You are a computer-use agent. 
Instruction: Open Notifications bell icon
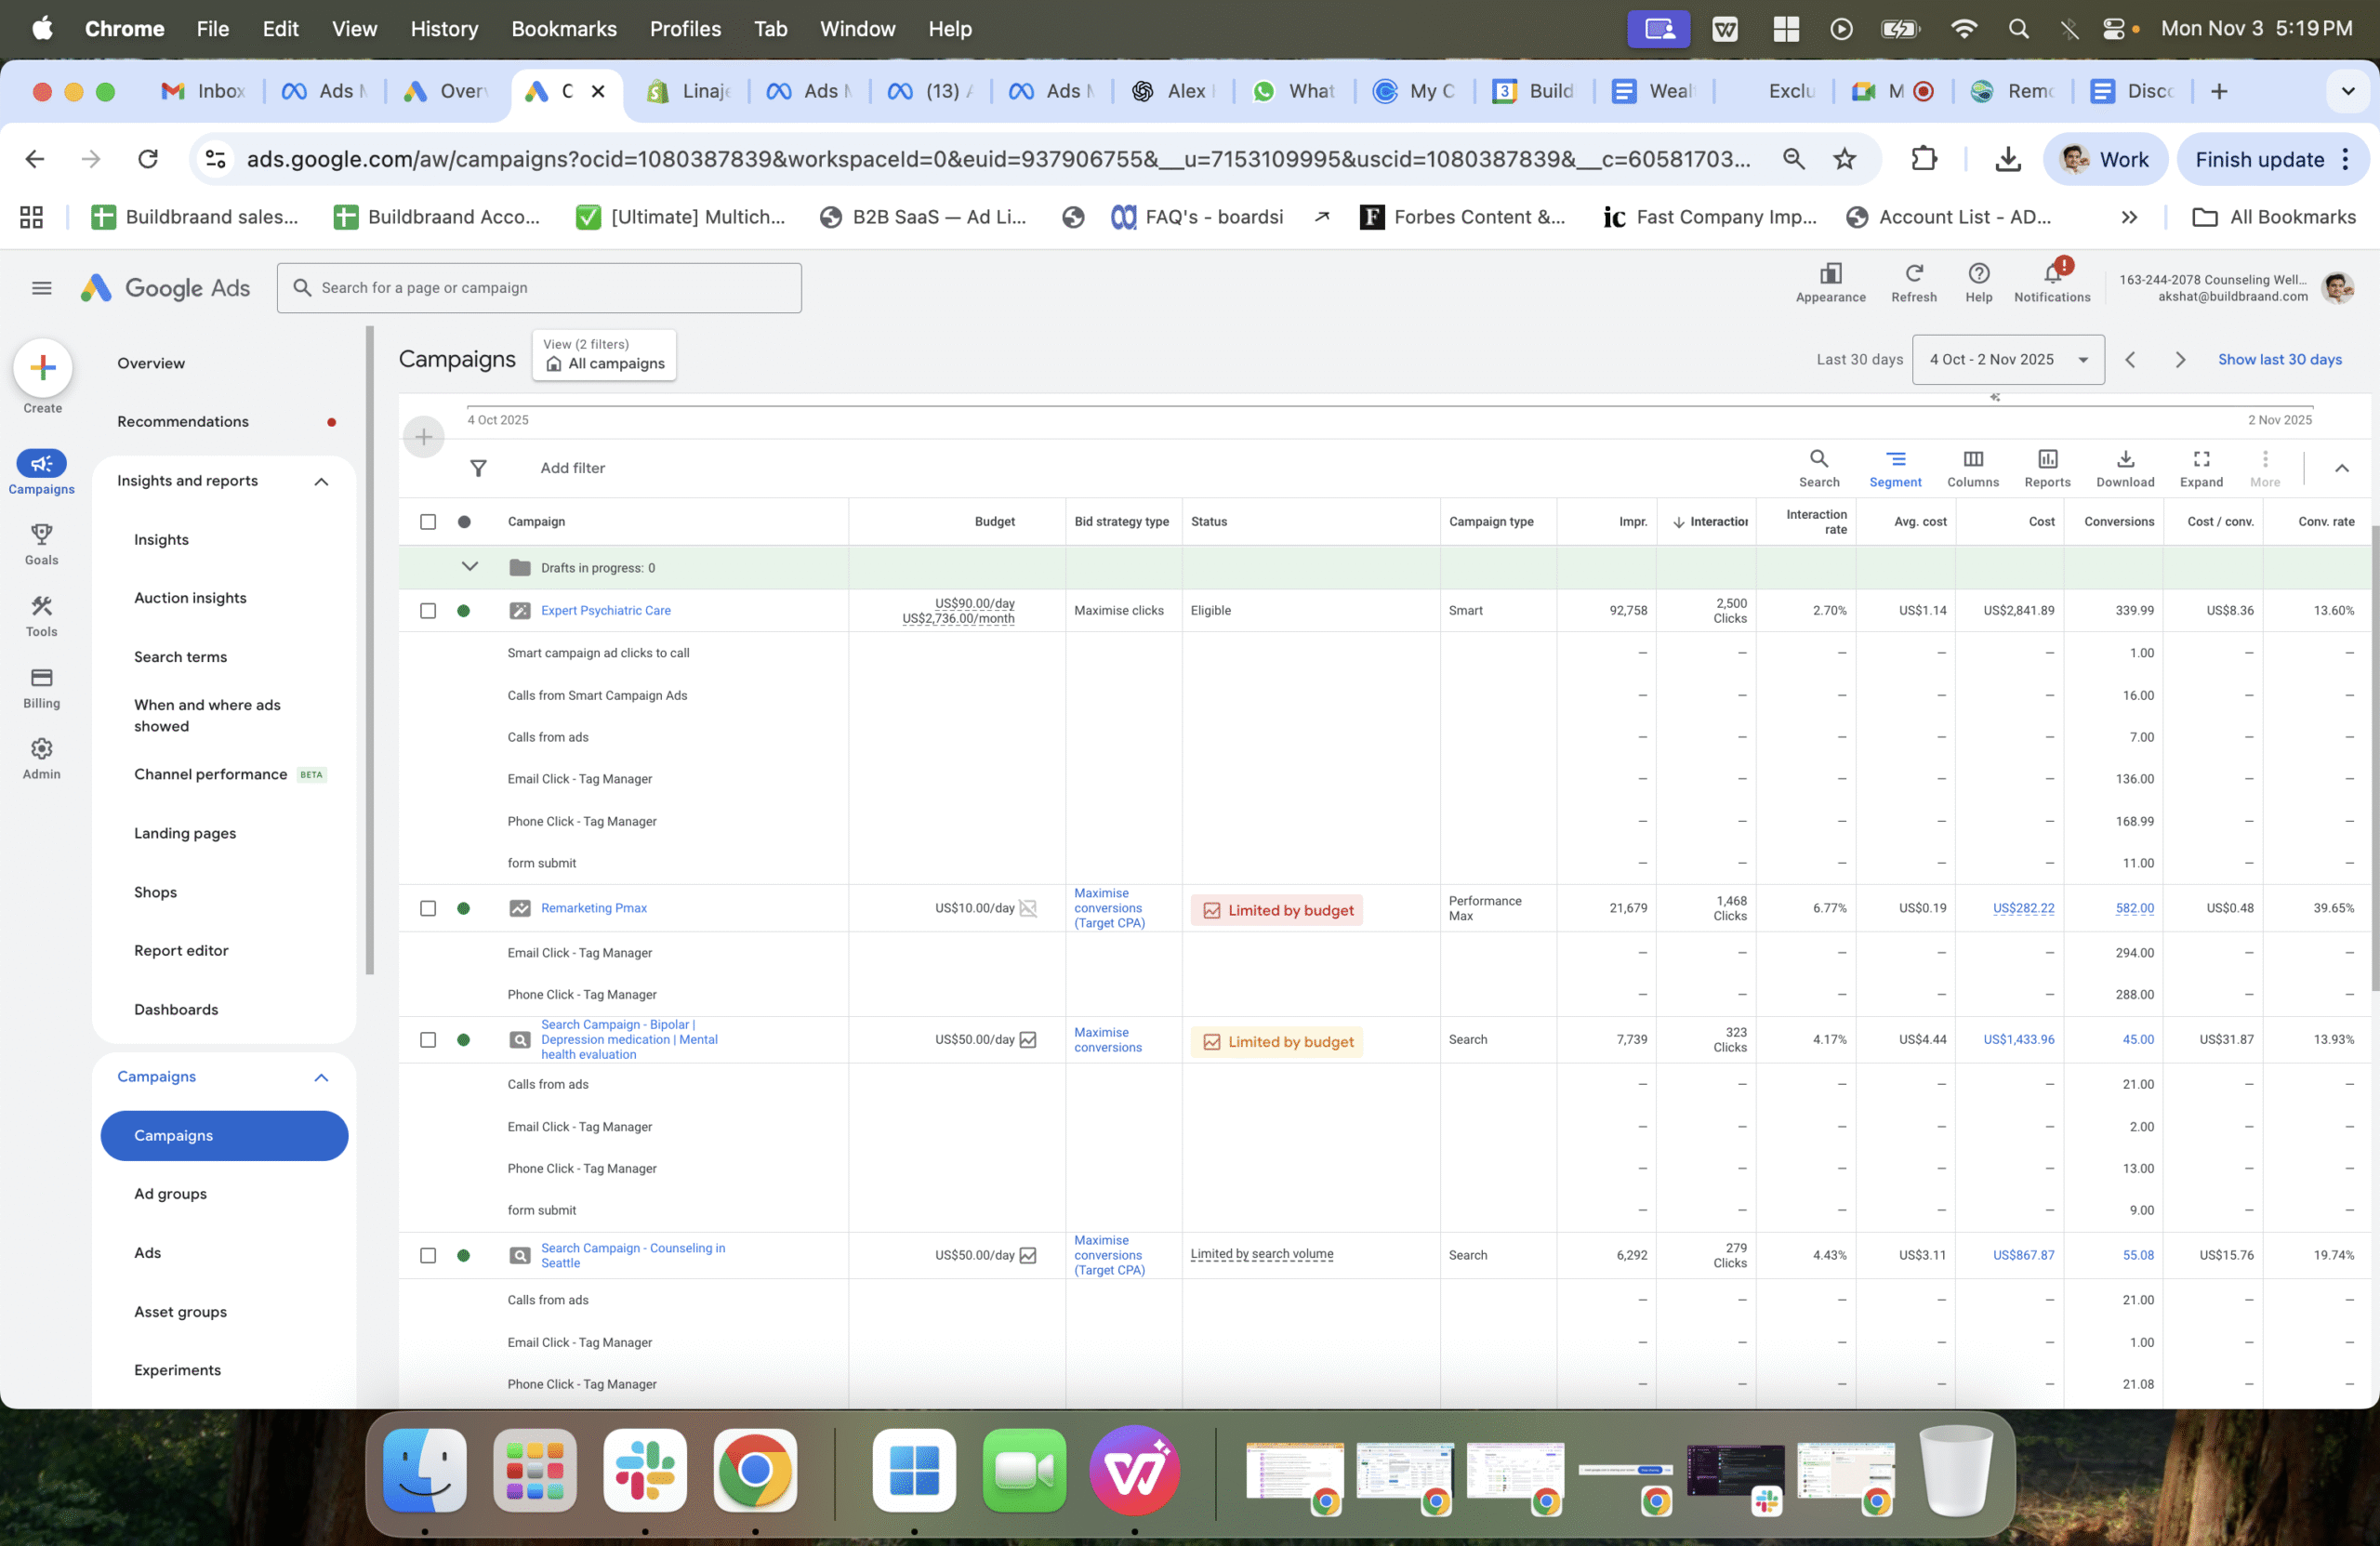pyautogui.click(x=2051, y=275)
